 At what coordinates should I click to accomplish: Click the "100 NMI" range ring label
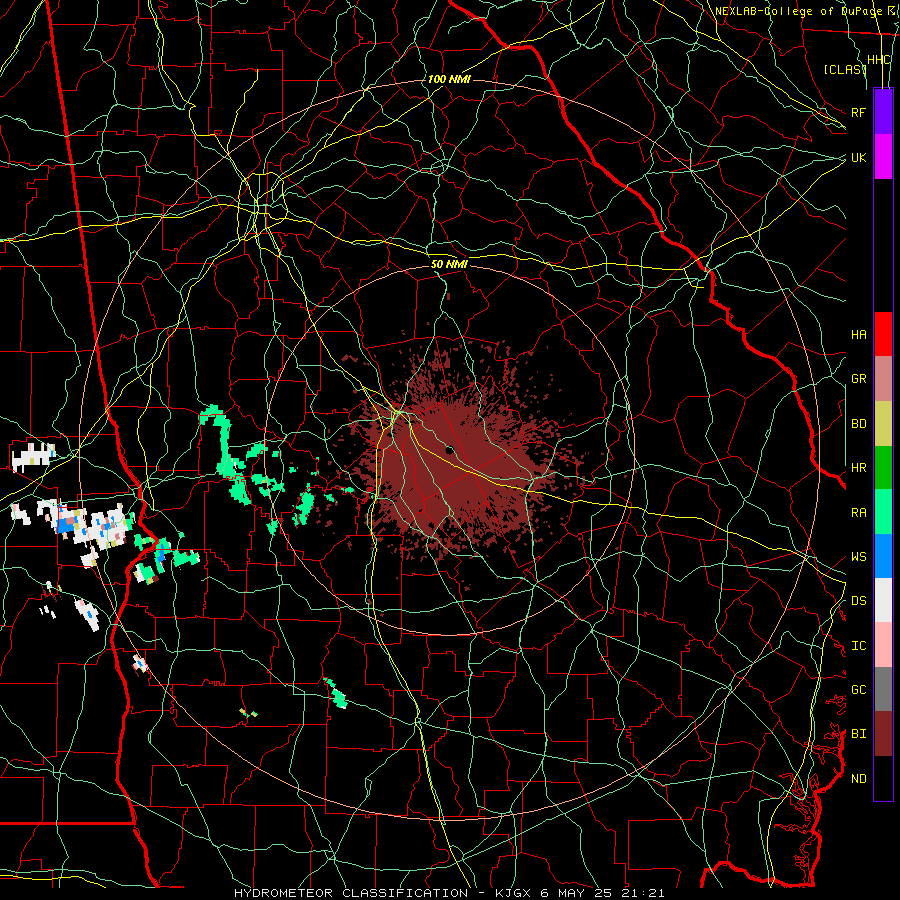click(449, 79)
